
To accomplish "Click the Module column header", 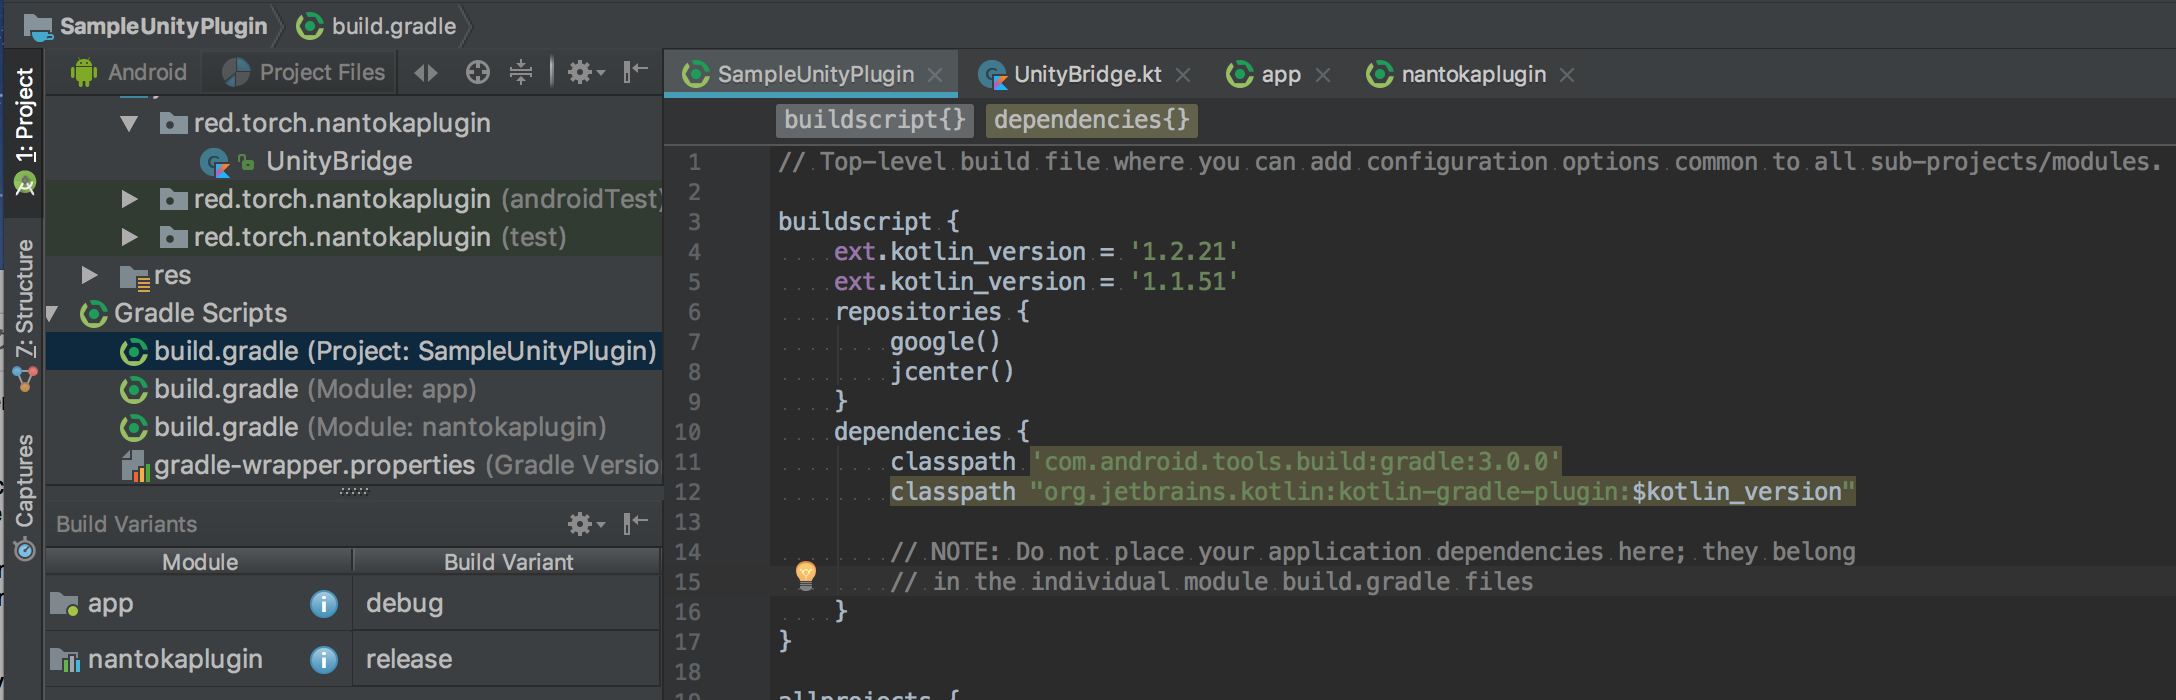I will 200,562.
